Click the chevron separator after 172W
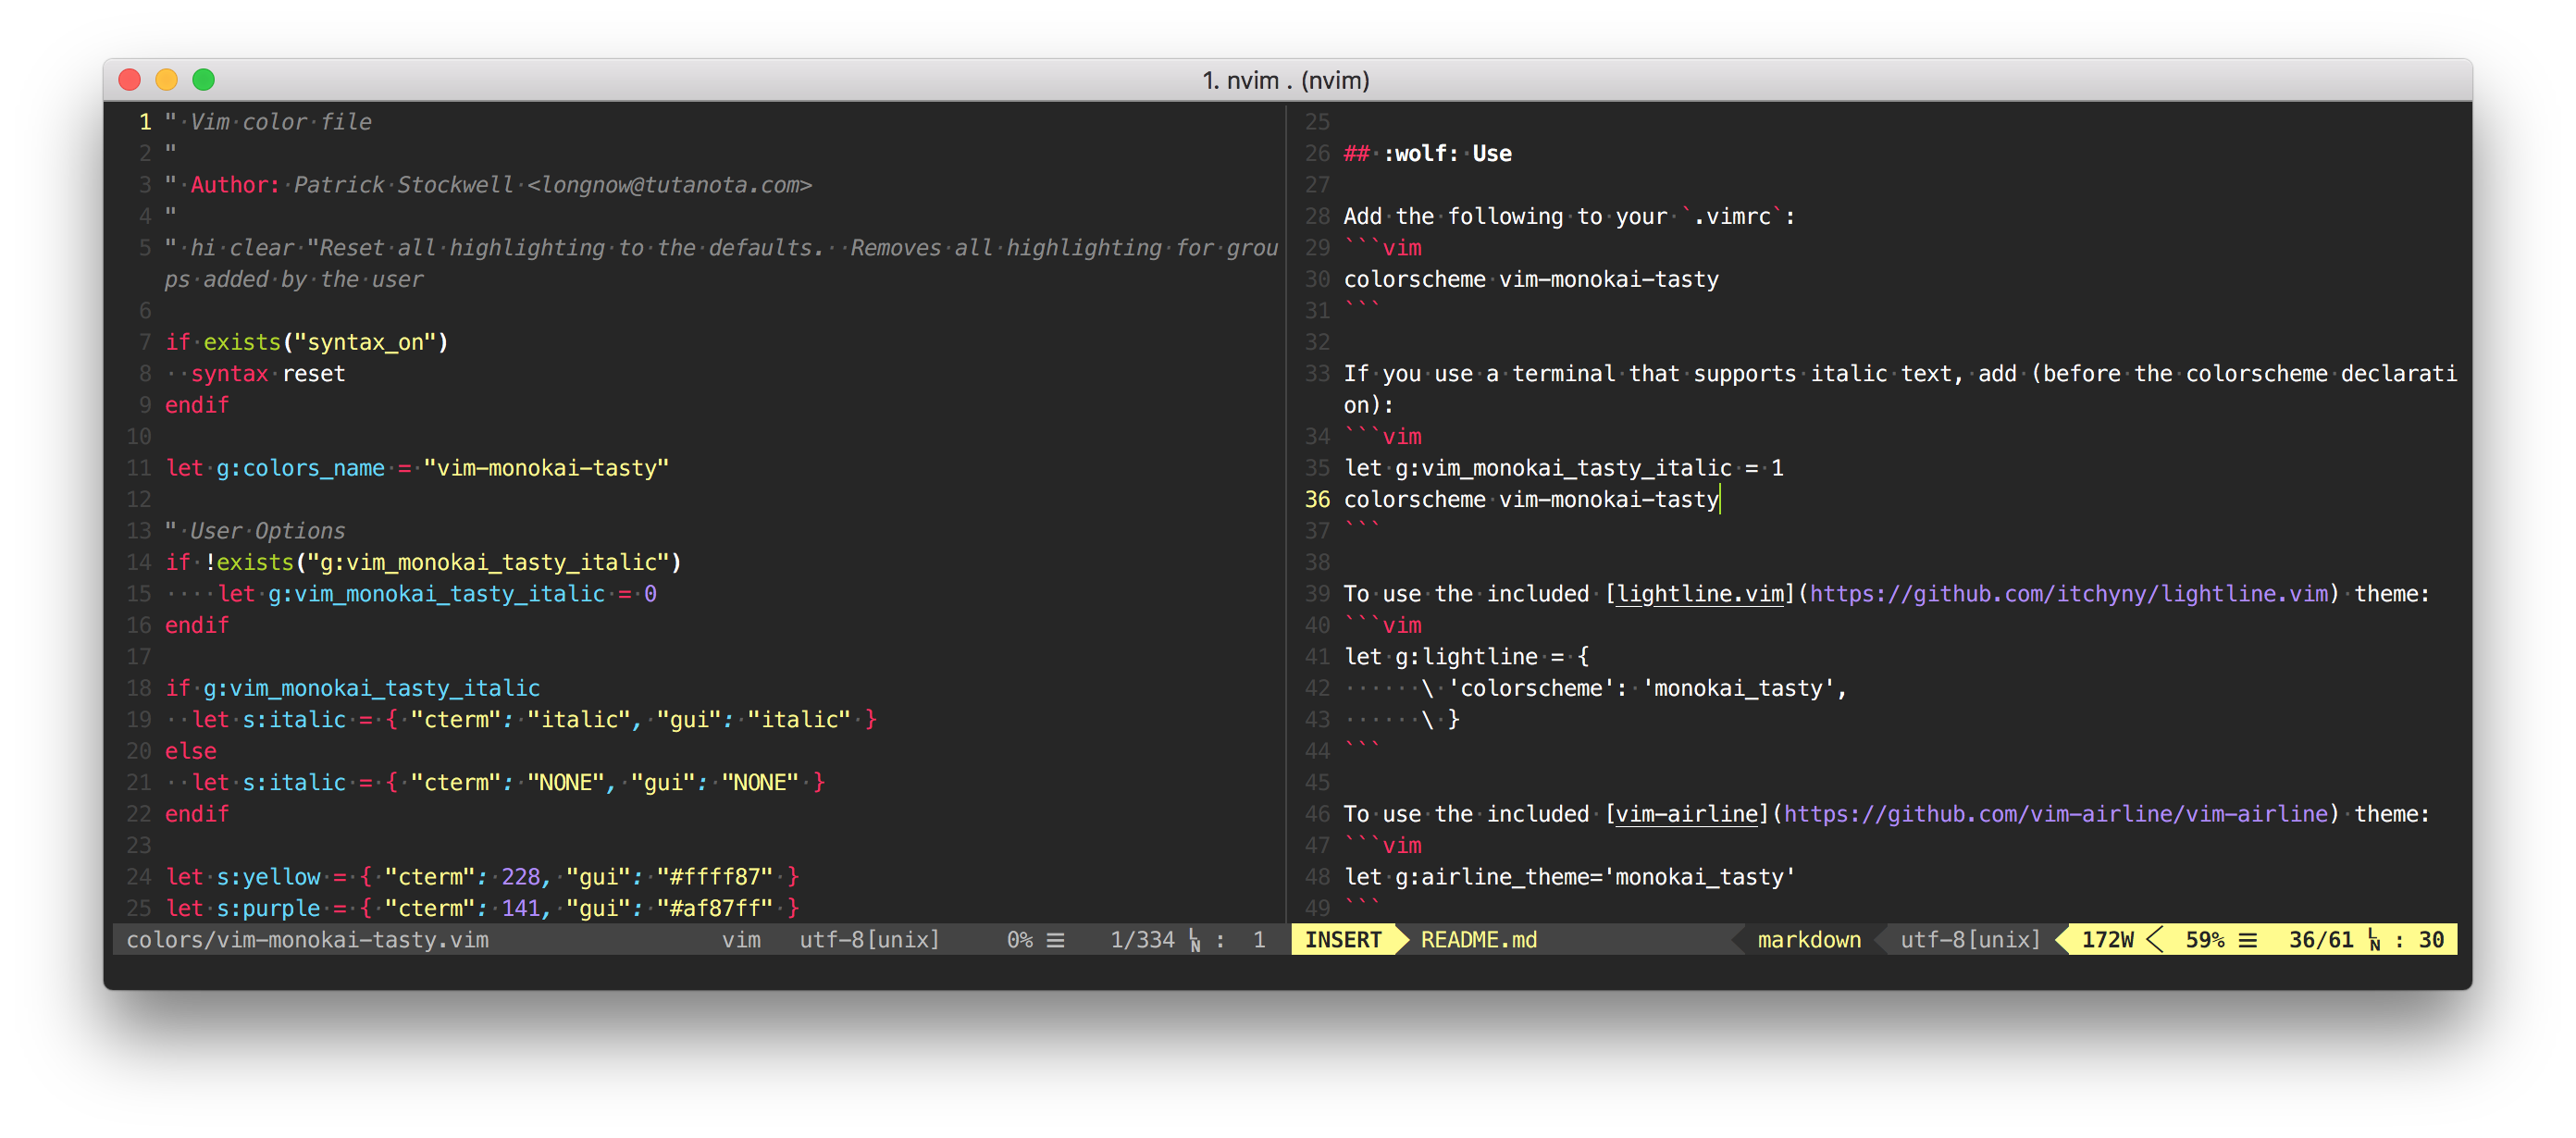Screen dimensions: 2576x1138 [x=2155, y=940]
